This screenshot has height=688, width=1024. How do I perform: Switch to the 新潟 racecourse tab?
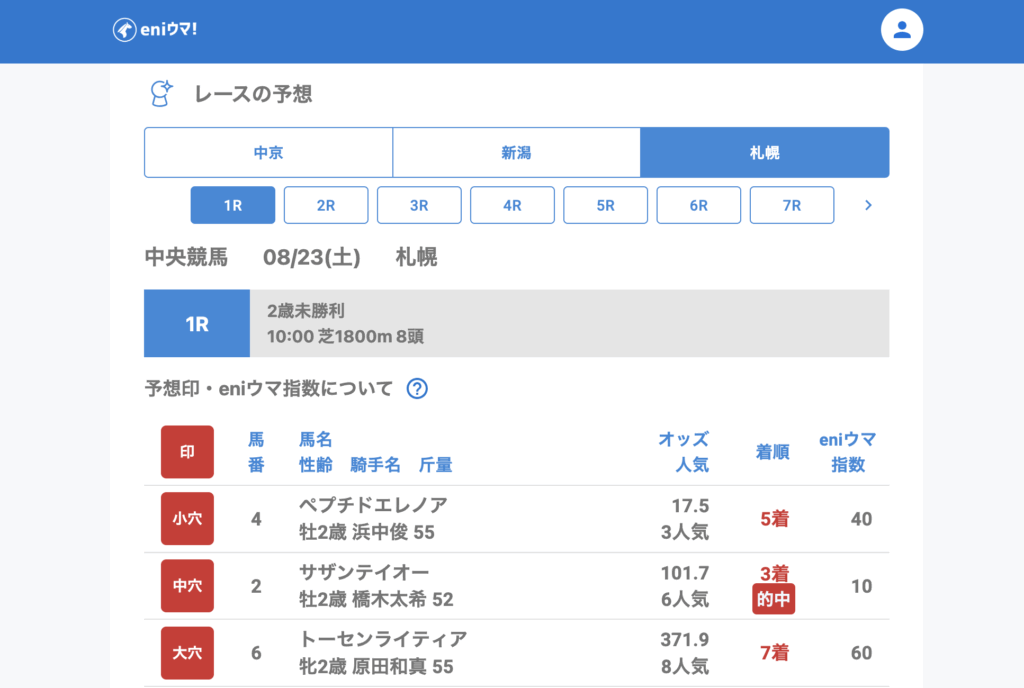(516, 153)
